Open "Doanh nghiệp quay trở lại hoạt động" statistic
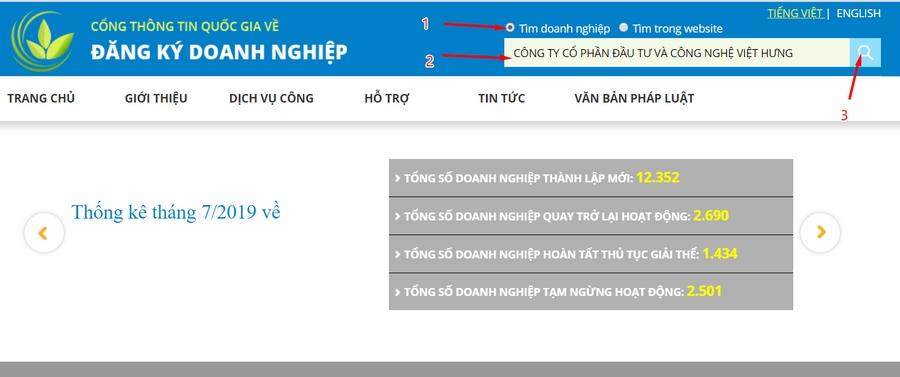 [x=591, y=216]
